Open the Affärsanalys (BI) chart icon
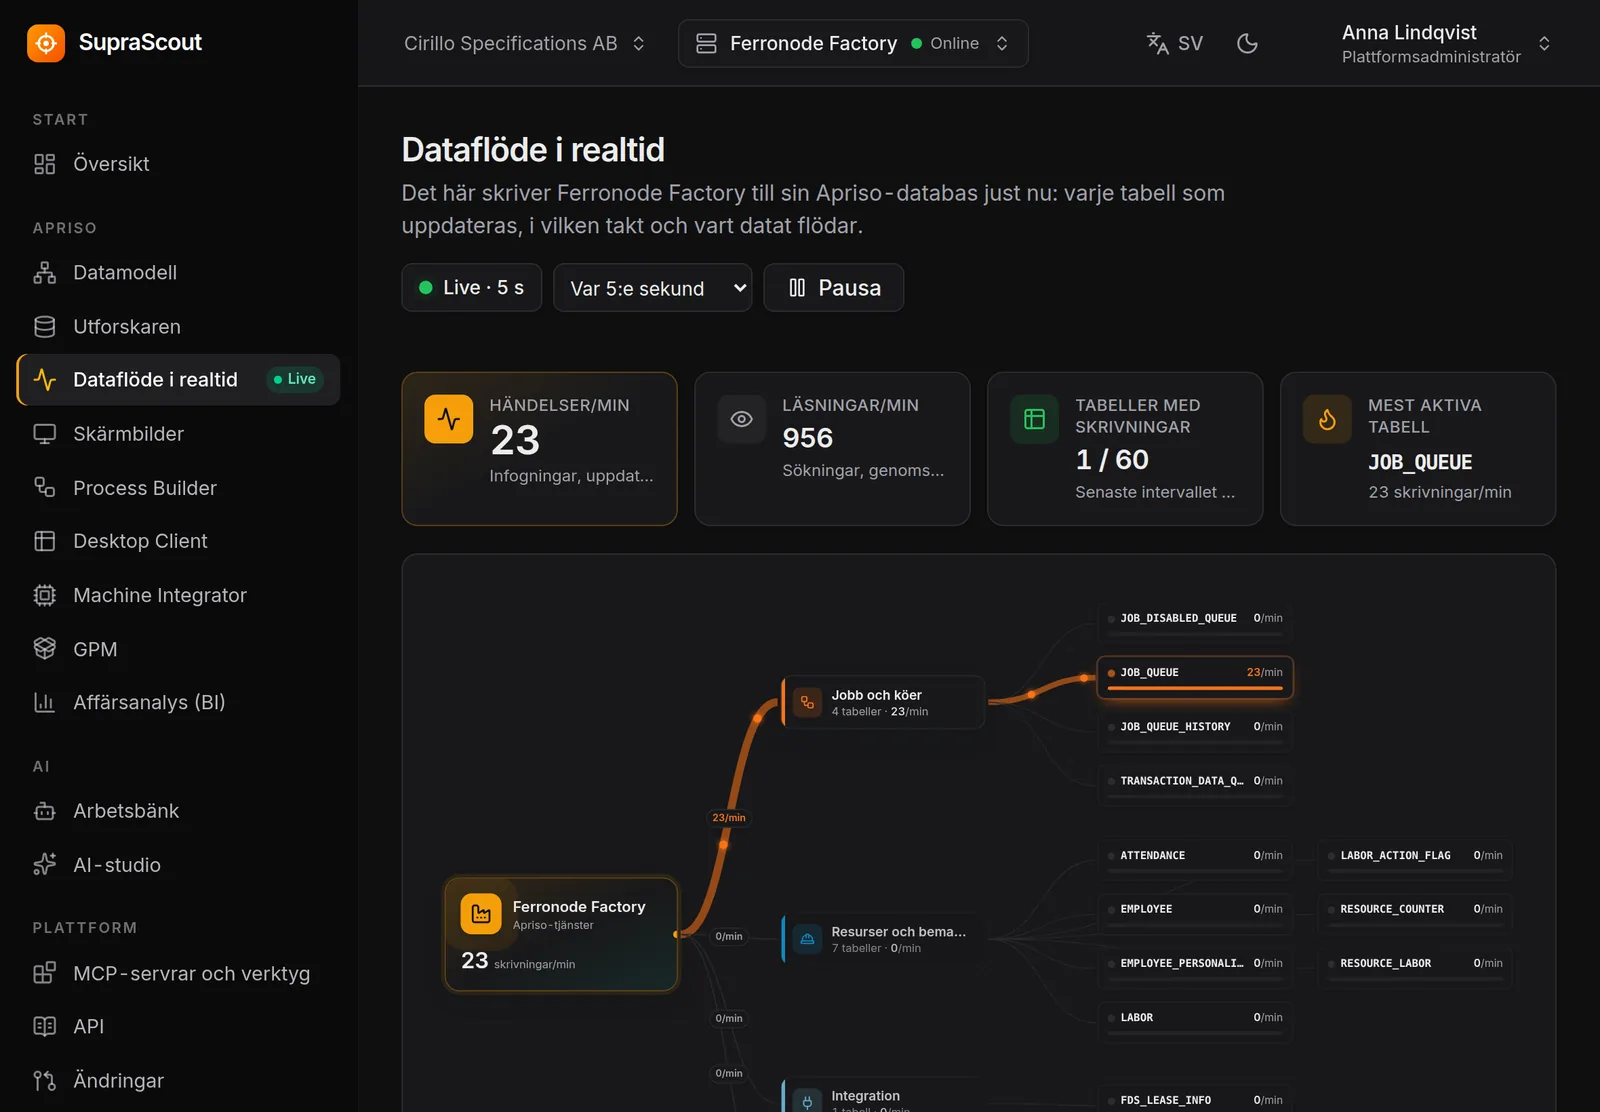 pyautogui.click(x=45, y=702)
